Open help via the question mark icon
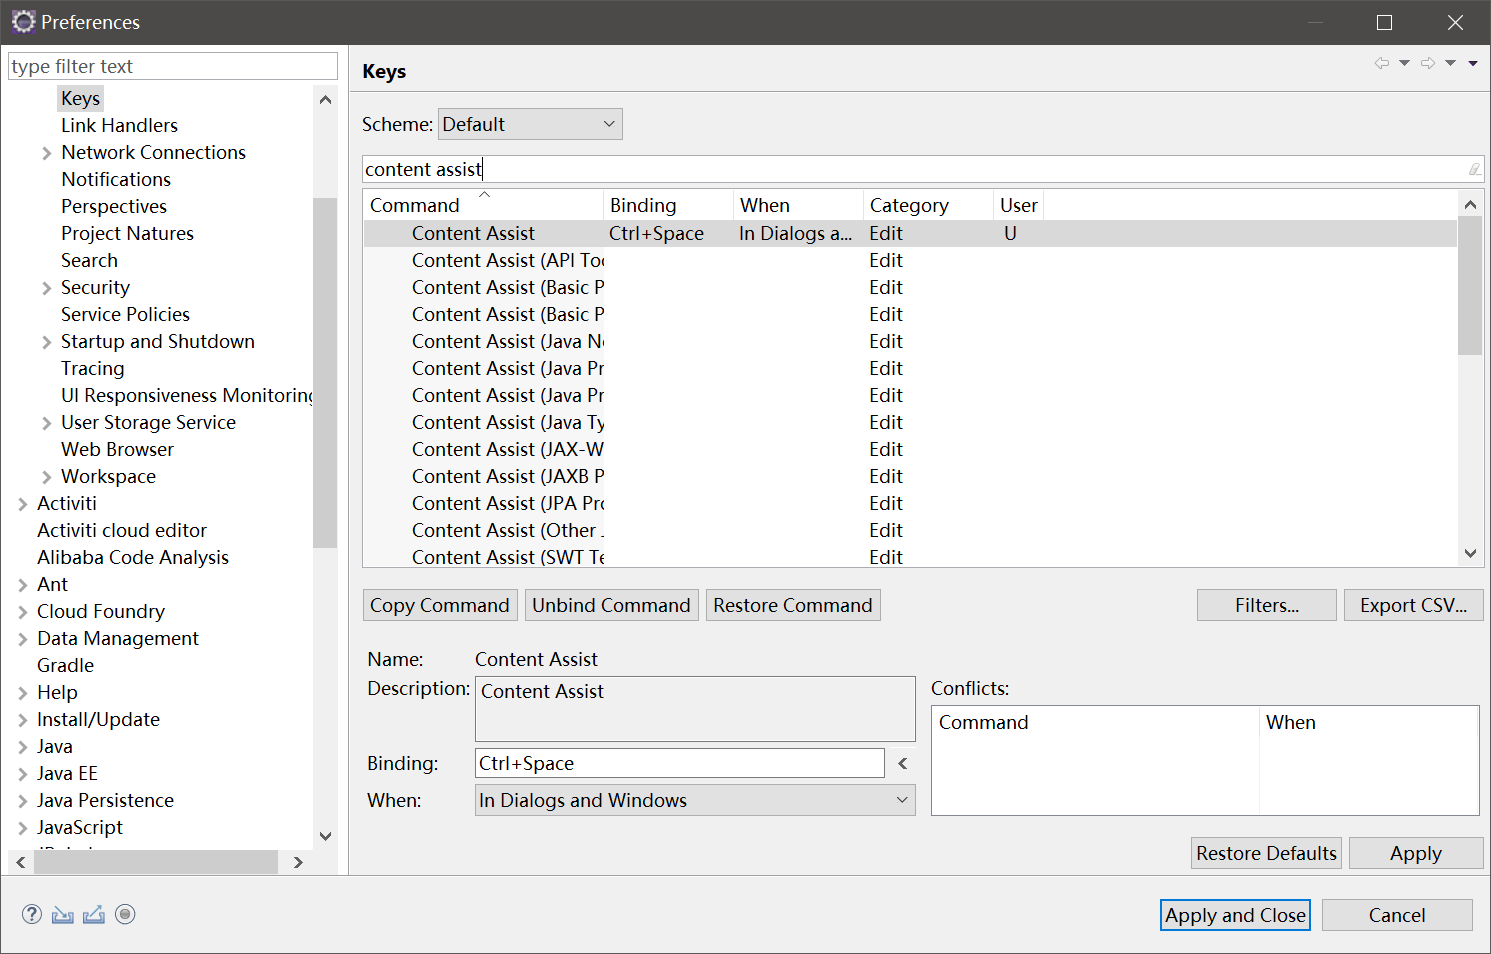Viewport: 1491px width, 954px height. (x=32, y=914)
